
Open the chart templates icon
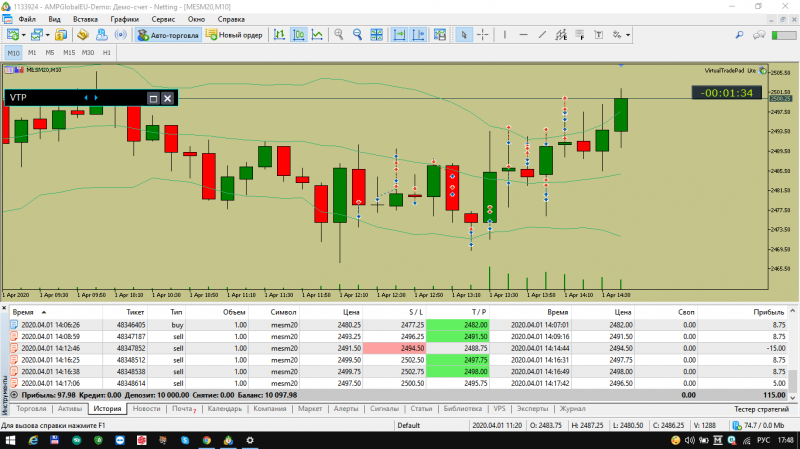440,35
